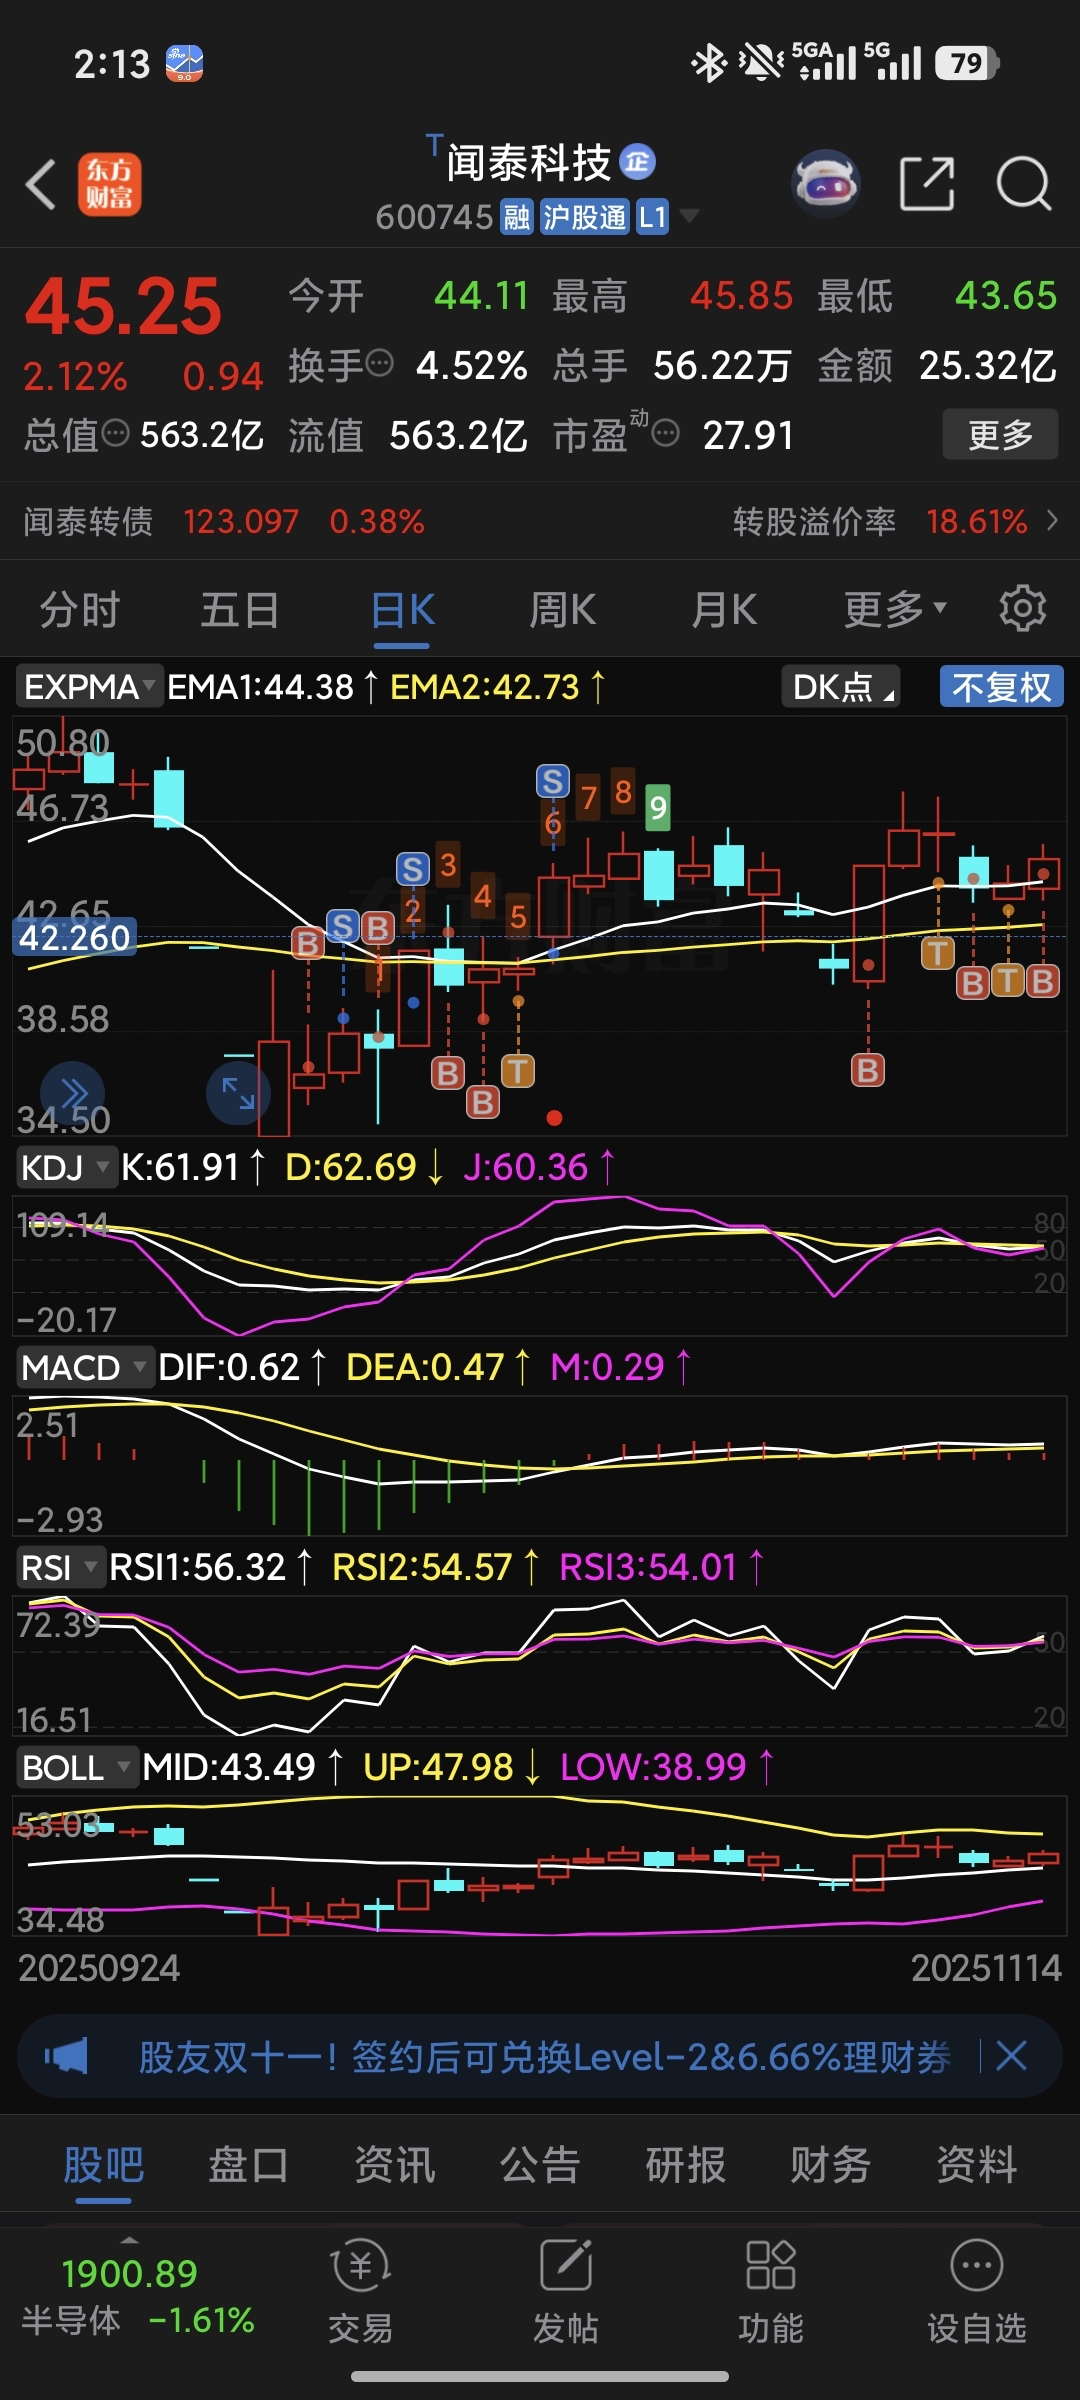Tap the 沪股通 badge
The image size is (1080, 2400).
tap(585, 217)
